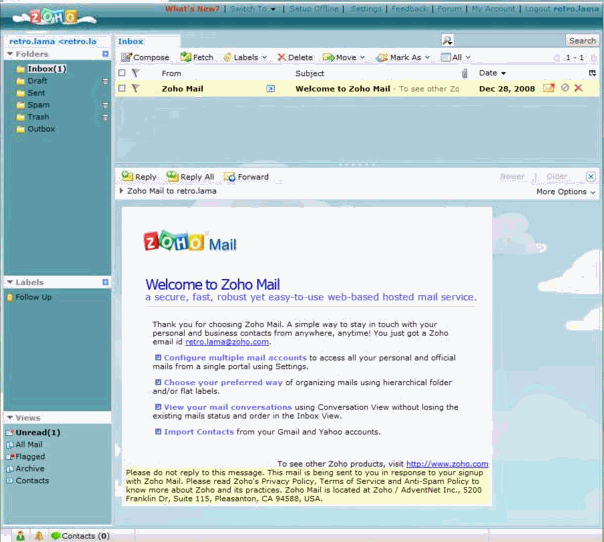Click the notification bell icon in the bottom bar
Viewport: 604px width, 542px height.
click(39, 535)
